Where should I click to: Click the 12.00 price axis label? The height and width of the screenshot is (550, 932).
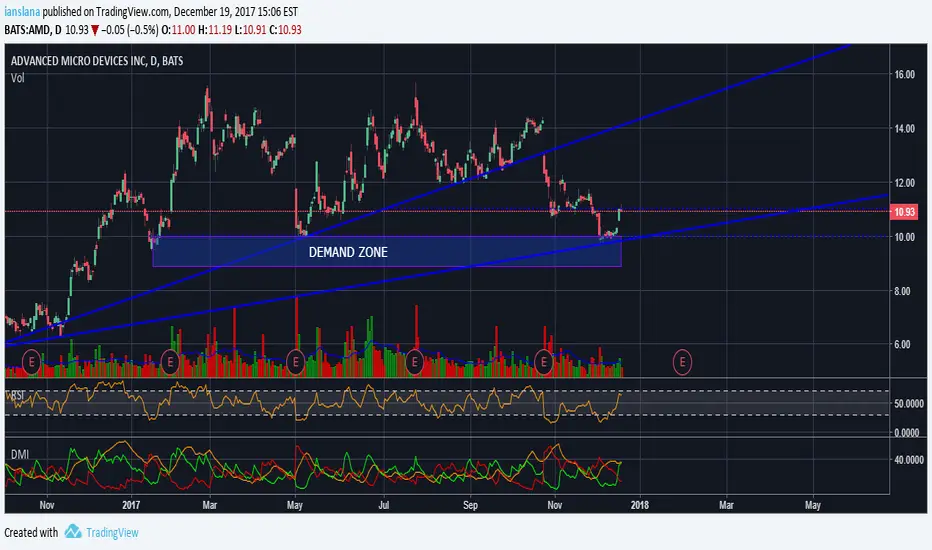point(905,183)
